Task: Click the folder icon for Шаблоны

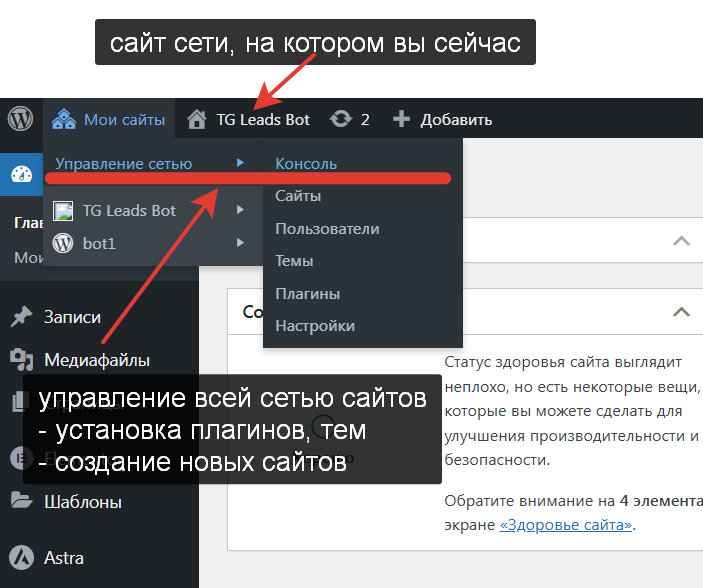Action: coord(22,501)
